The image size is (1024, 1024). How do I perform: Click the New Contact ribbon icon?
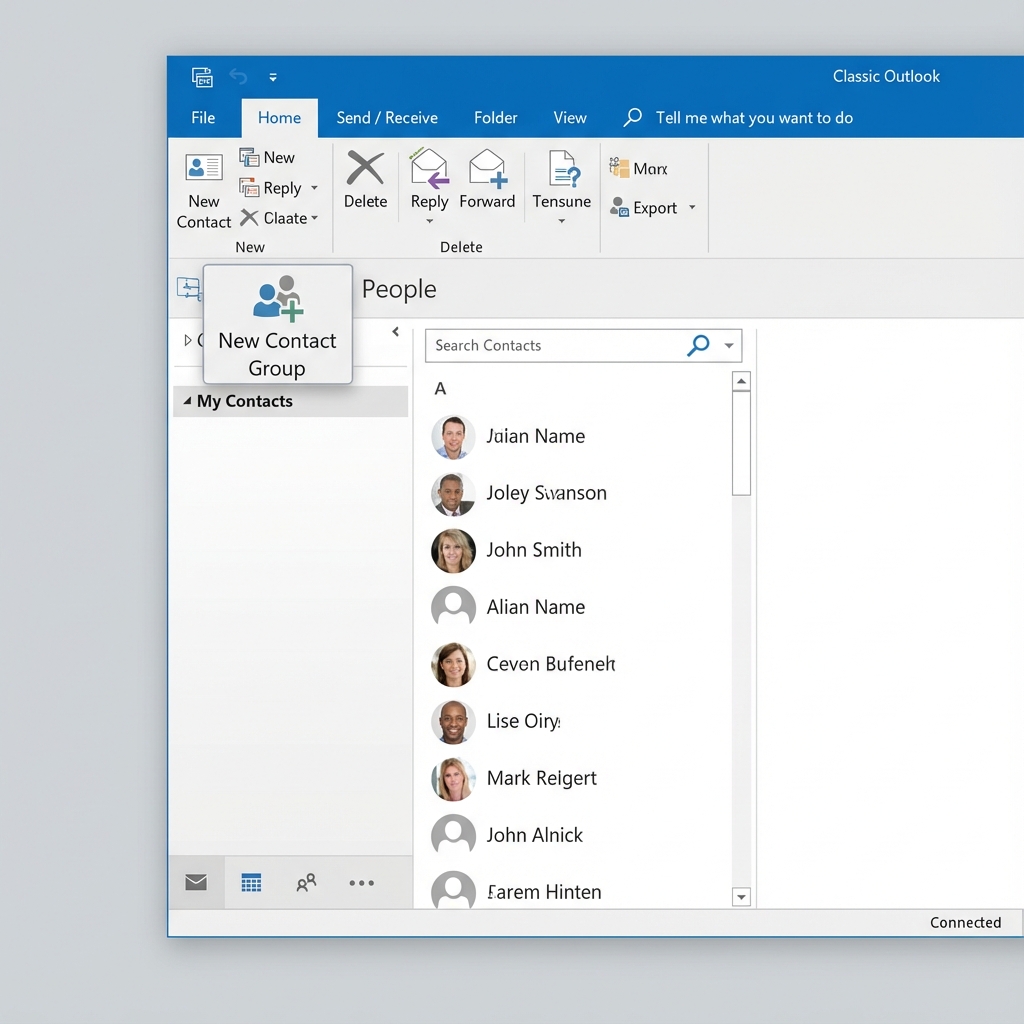pos(204,167)
